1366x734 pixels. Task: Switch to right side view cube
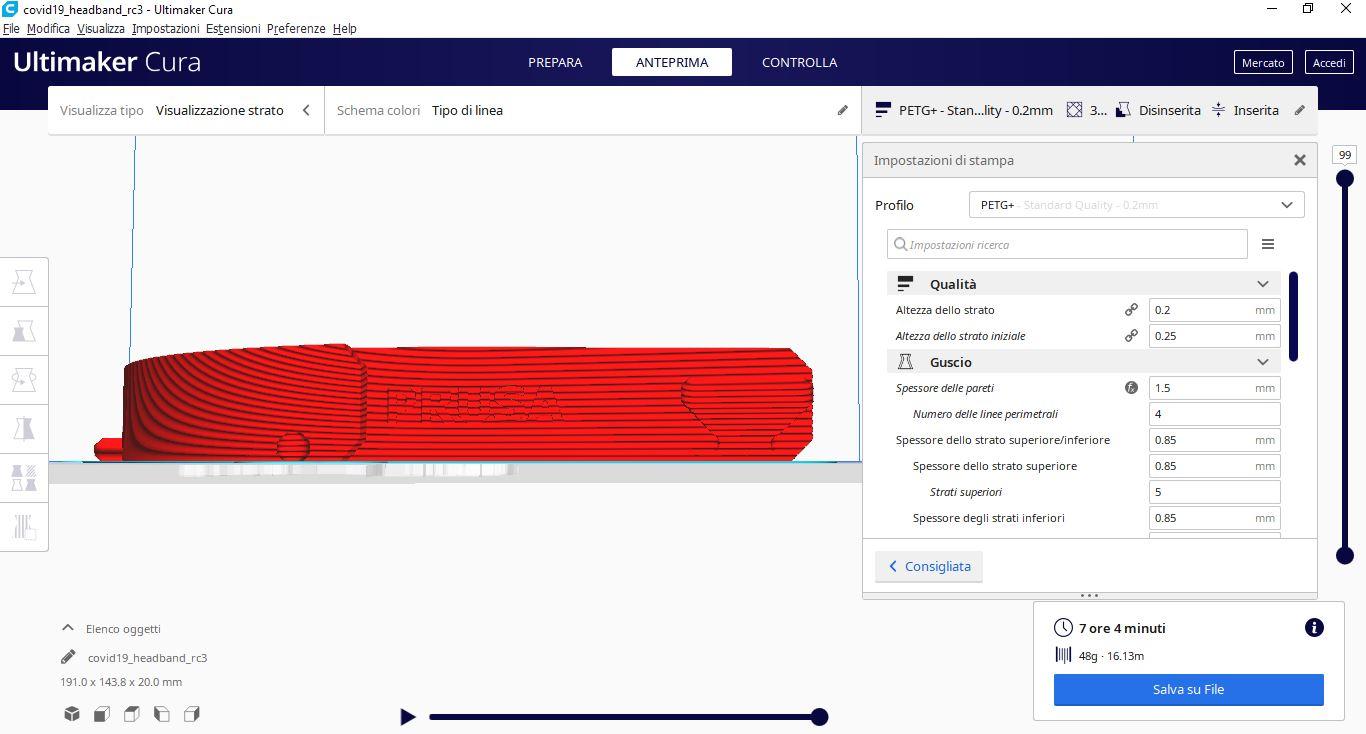(x=192, y=713)
